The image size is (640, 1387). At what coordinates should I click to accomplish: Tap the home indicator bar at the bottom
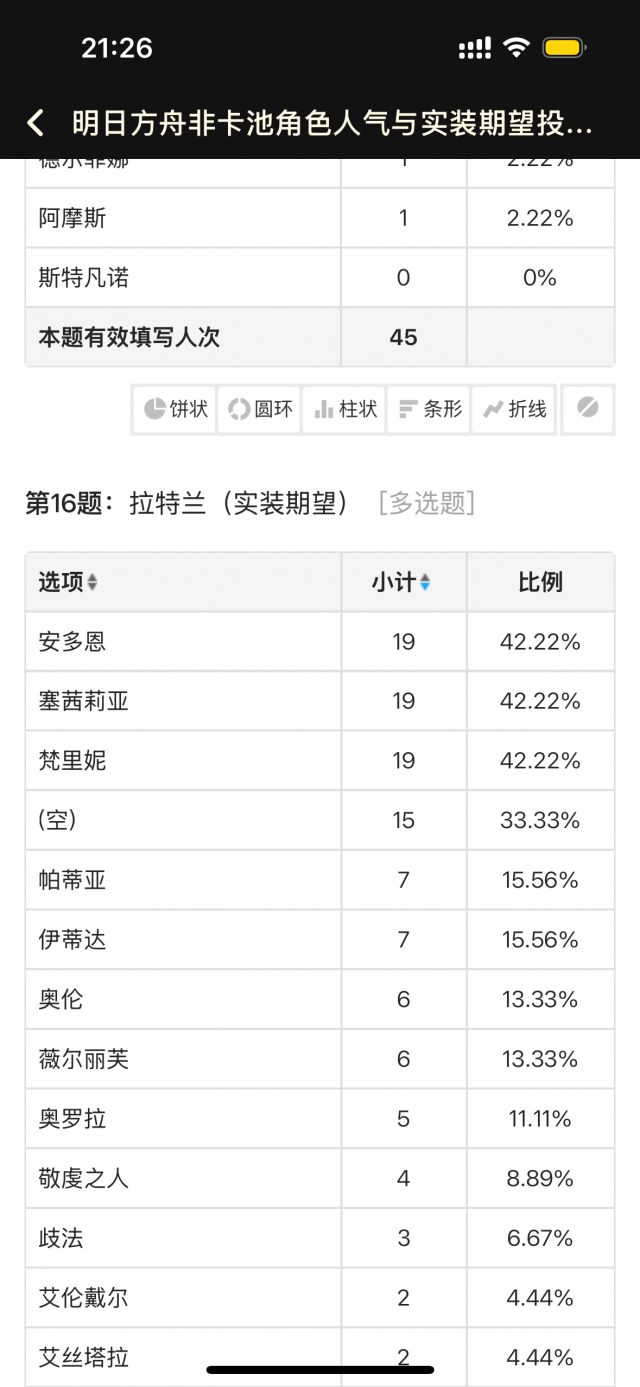tap(320, 1369)
